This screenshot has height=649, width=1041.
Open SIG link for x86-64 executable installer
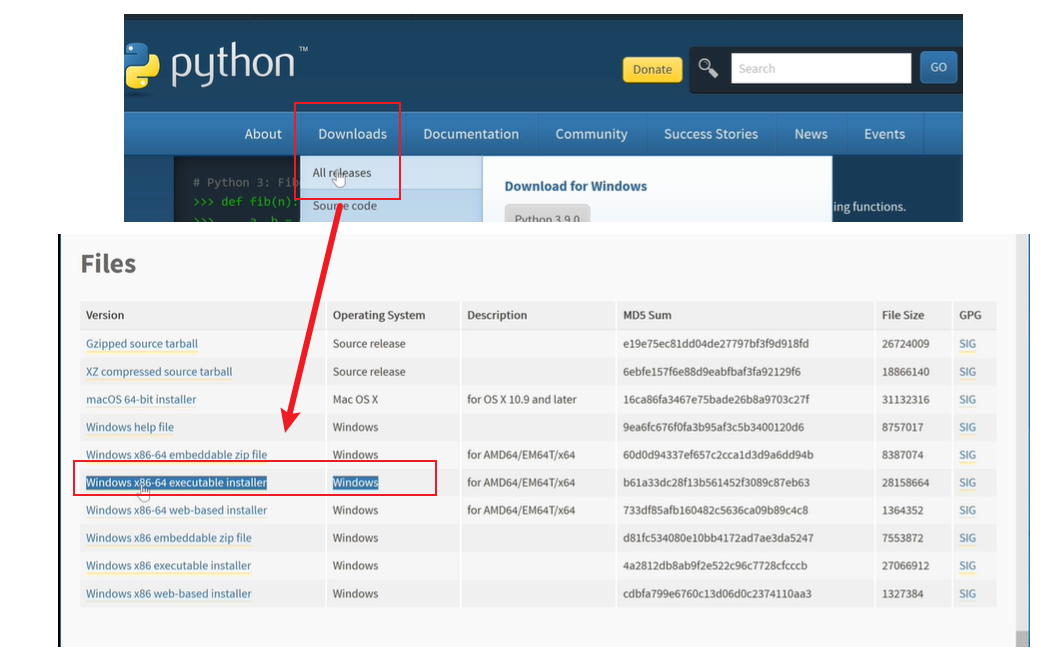[x=967, y=482]
